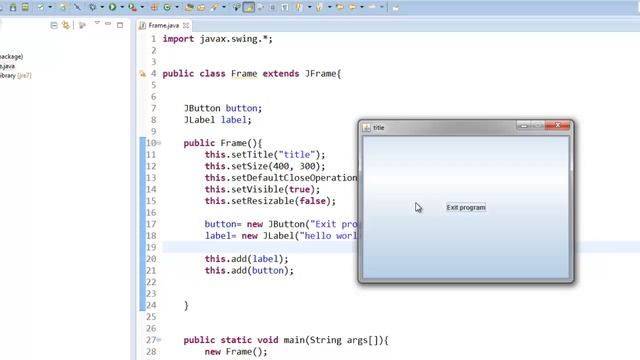Screen dimensions: 640x360
Task: Minimize the Package Explorer panel
Action: click(x=108, y=24)
